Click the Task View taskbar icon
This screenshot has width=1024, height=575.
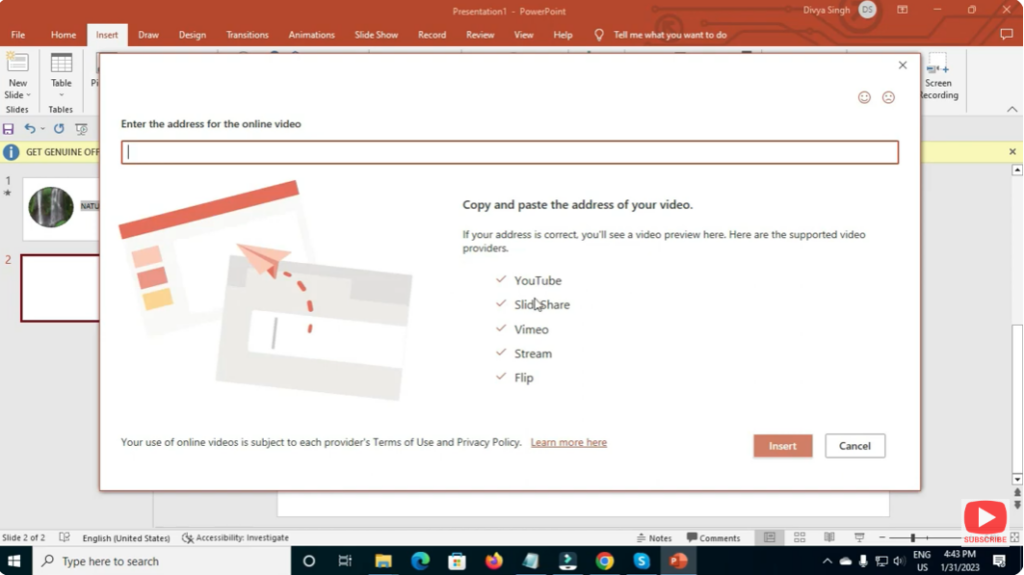coord(345,561)
